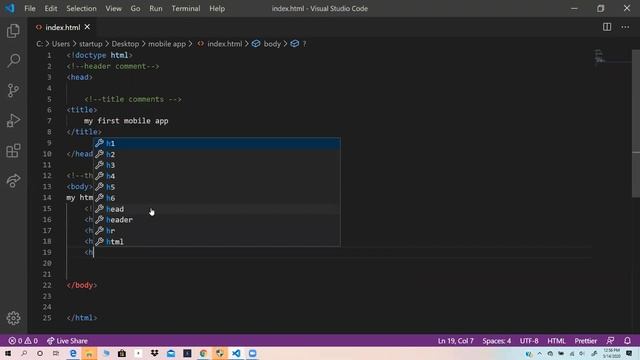Open the Search view in activity bar
The height and width of the screenshot is (360, 640).
click(x=13, y=61)
